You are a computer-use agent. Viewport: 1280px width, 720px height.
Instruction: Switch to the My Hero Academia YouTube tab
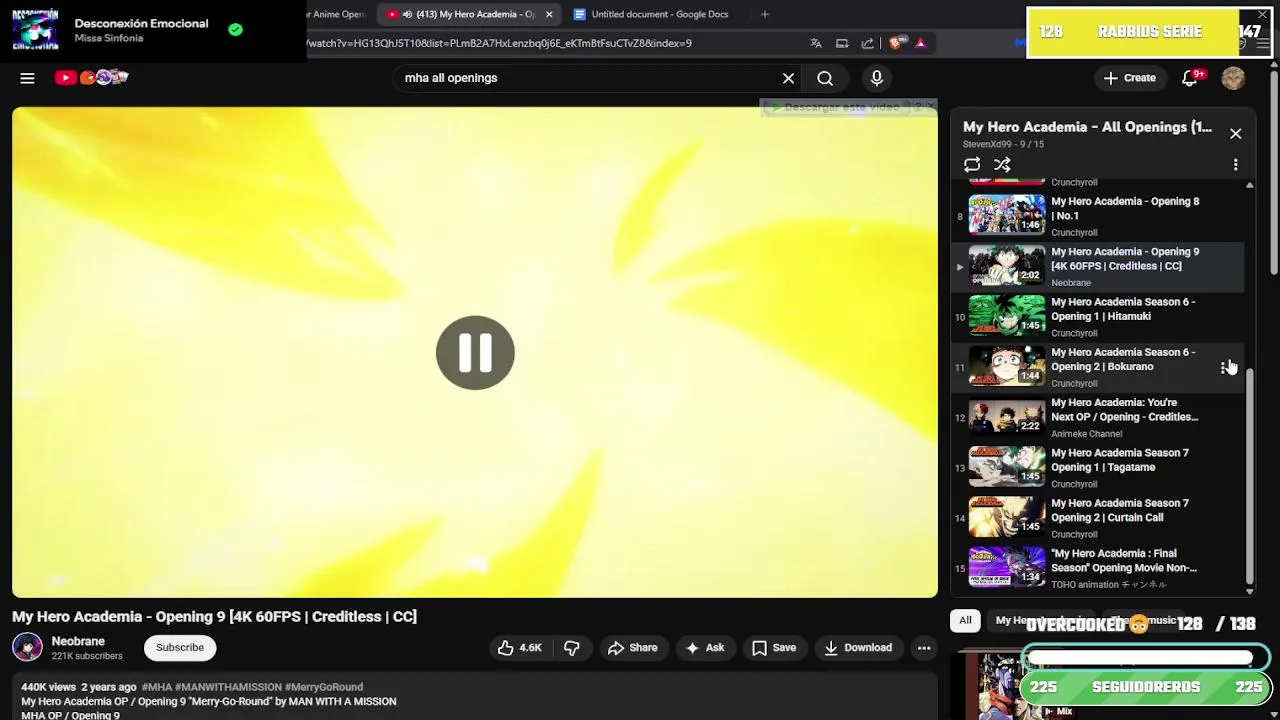(x=468, y=14)
